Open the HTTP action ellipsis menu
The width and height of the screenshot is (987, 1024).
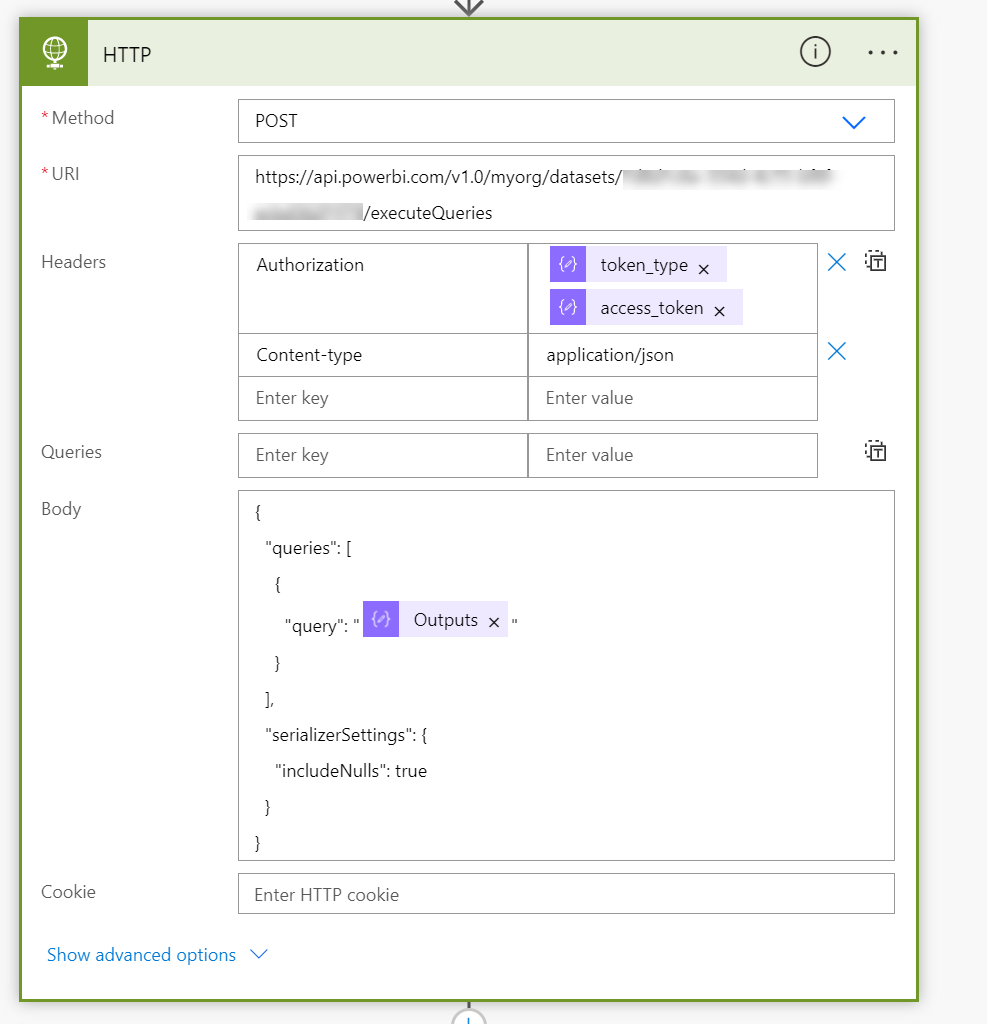tap(883, 53)
